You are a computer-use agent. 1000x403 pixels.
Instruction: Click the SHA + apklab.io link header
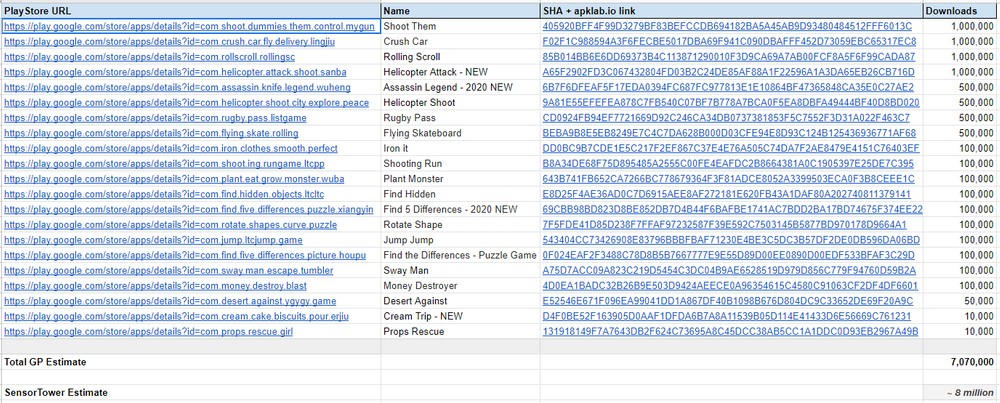click(730, 9)
